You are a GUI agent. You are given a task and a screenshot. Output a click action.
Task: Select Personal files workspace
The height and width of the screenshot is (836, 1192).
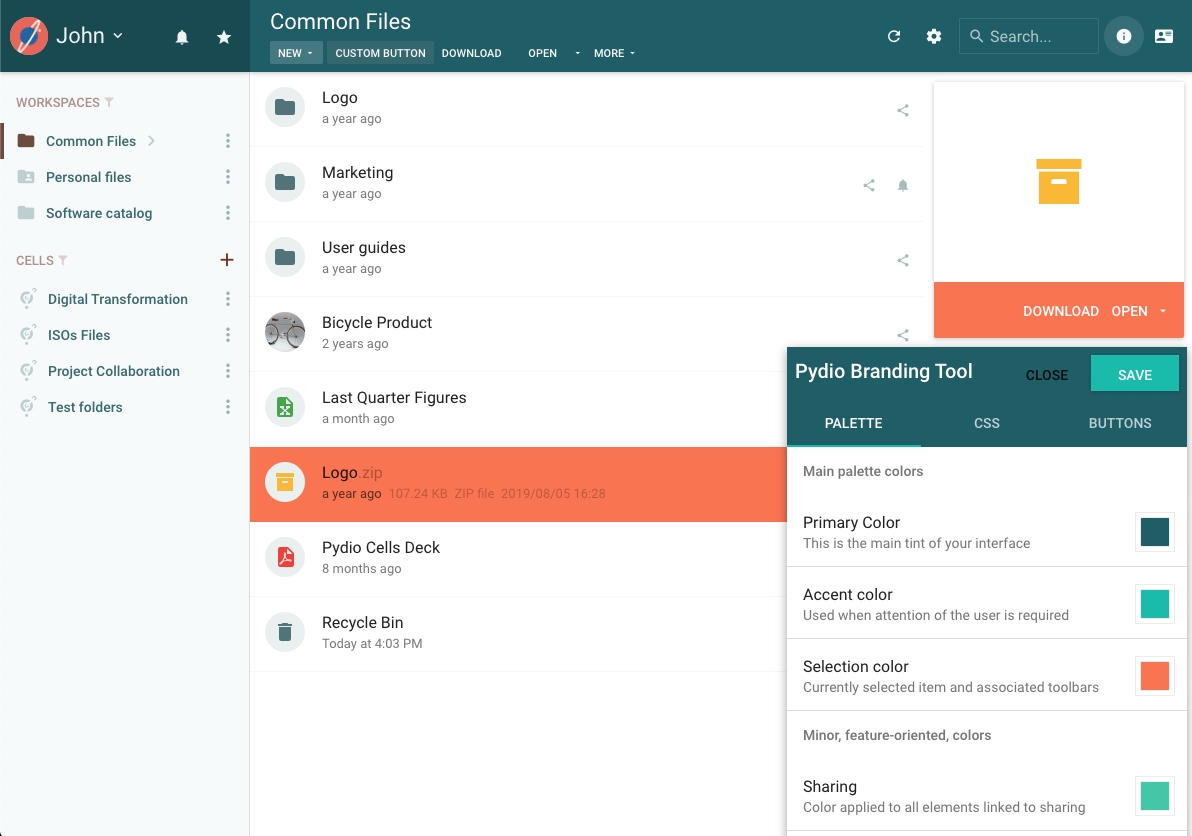tap(88, 177)
